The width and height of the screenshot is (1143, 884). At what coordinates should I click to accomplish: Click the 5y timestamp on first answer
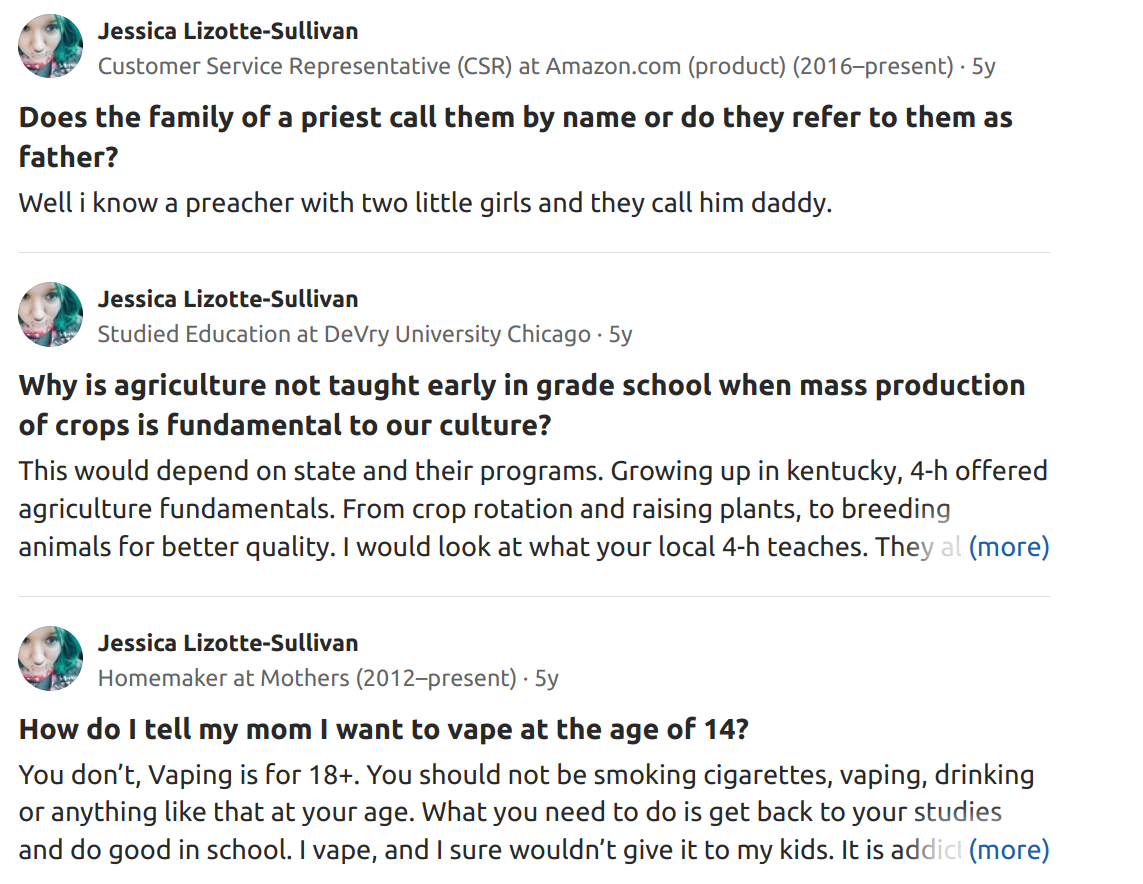coord(983,66)
